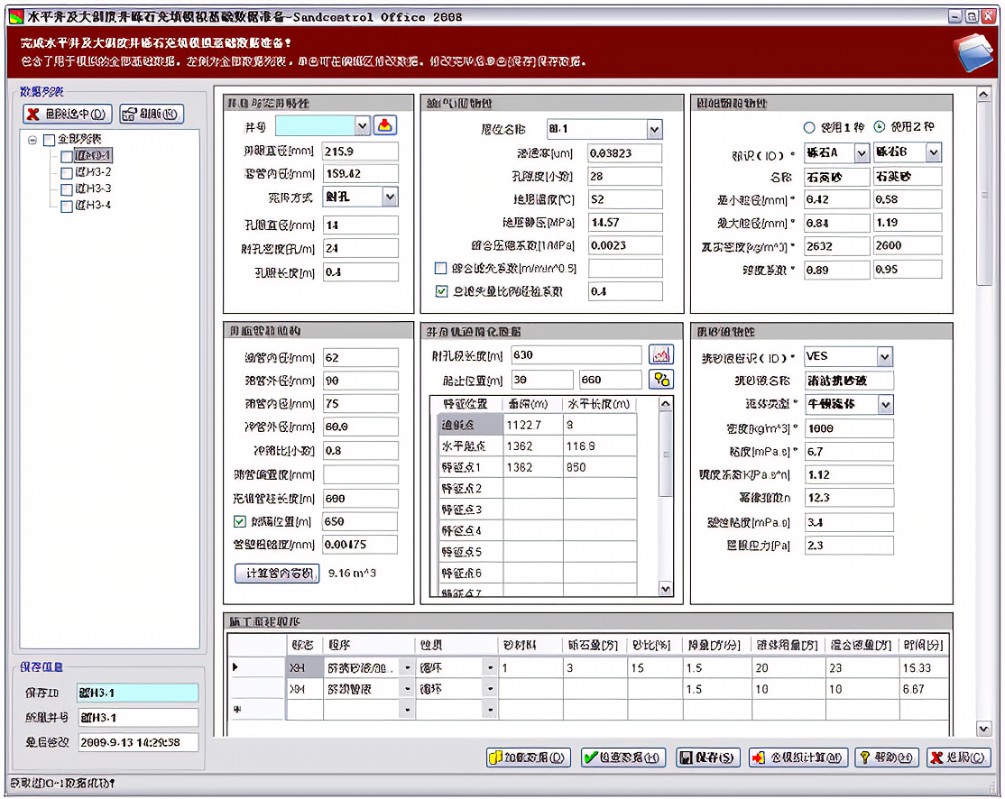1005x799 pixels.
Task: Open the gravel B identifier dropdown
Action: [x=933, y=152]
